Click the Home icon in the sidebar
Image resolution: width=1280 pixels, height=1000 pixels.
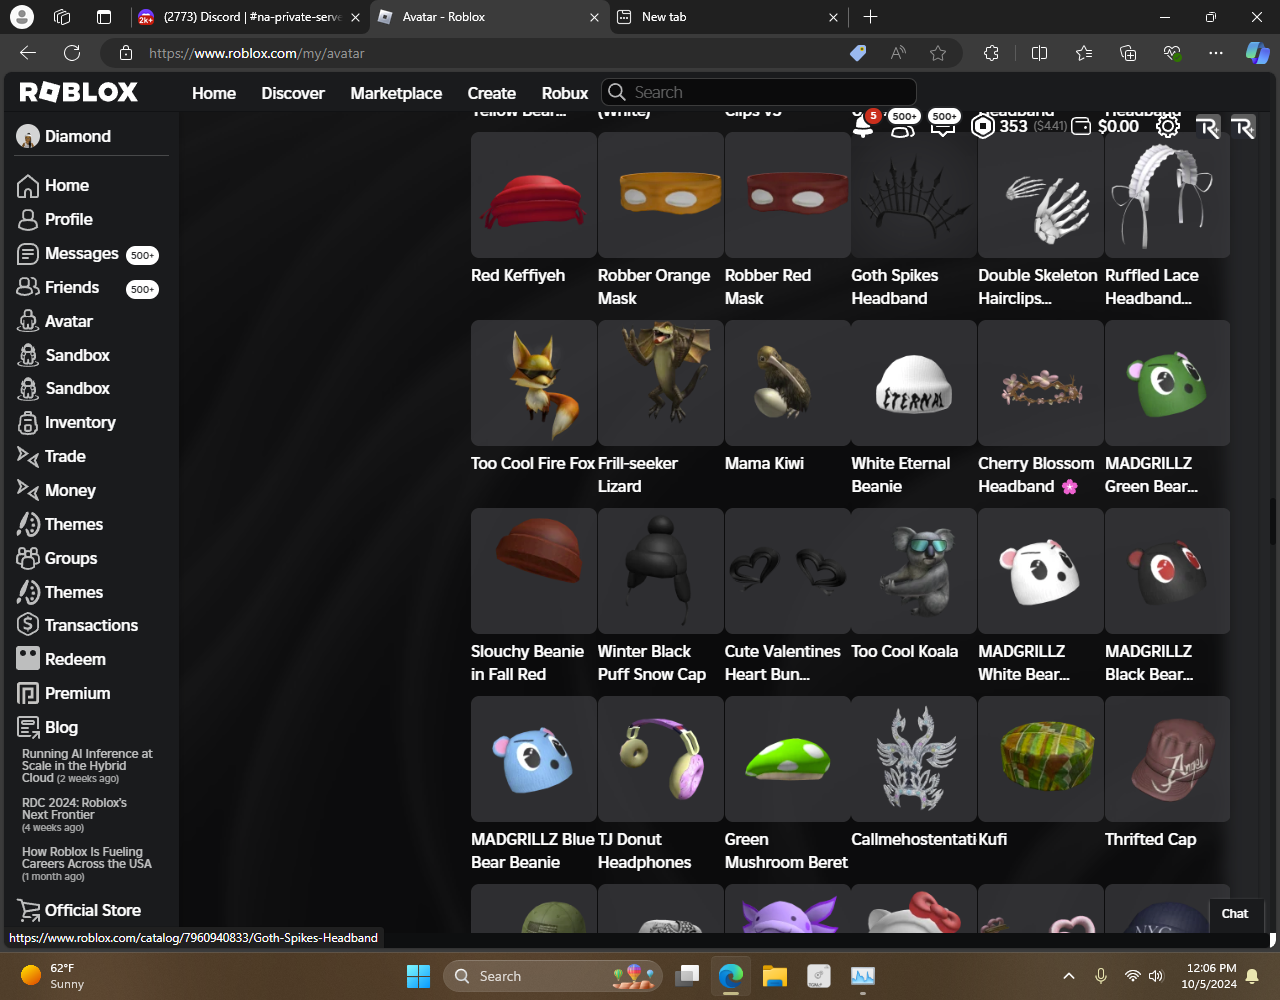[x=28, y=186]
